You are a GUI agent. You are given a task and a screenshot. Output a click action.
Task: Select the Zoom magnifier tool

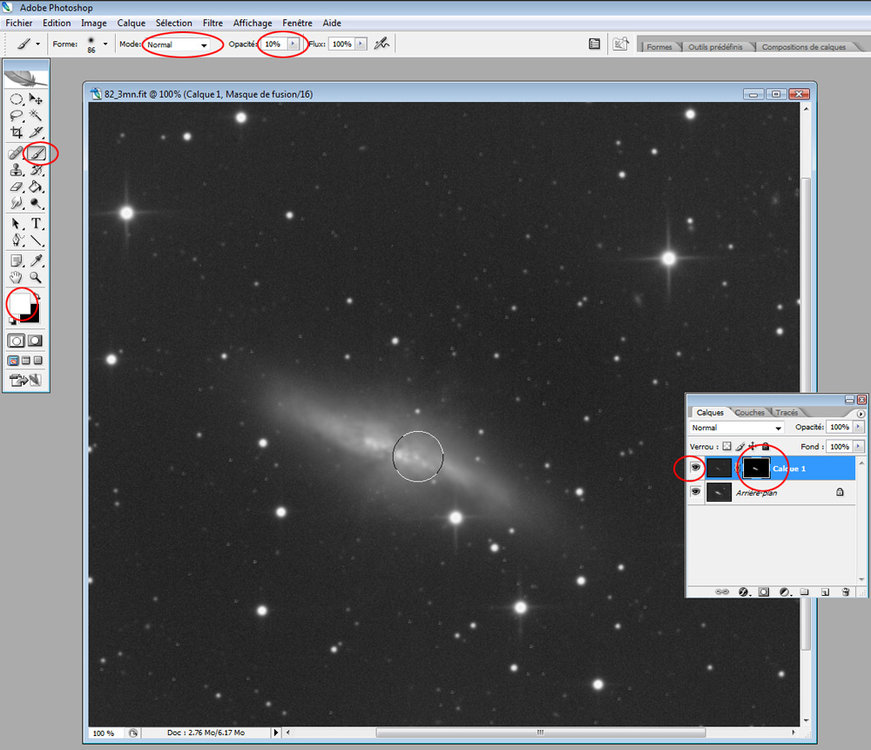point(36,277)
